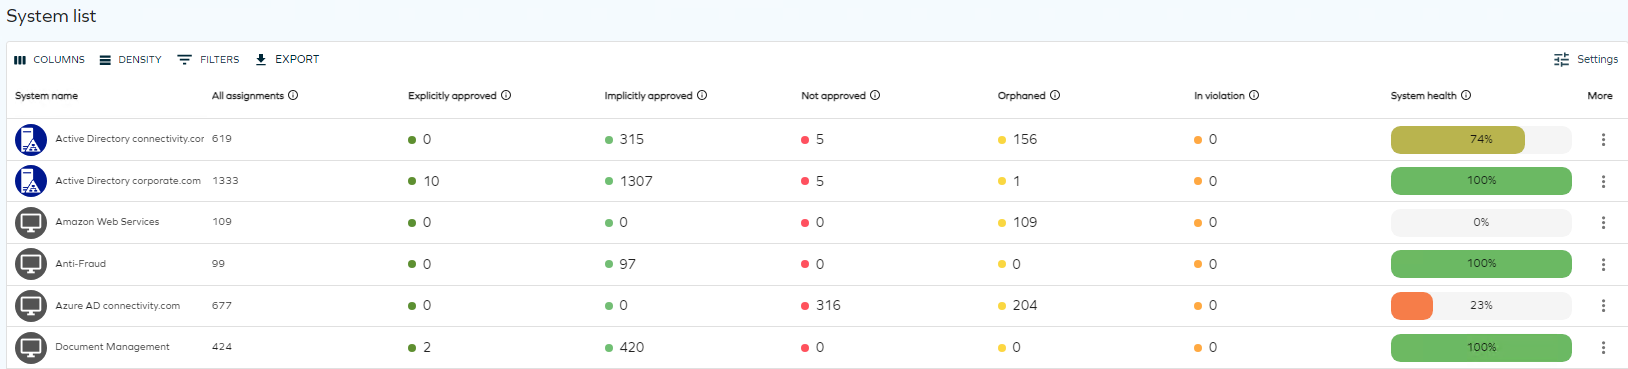Click the 74% system health bar
Screen dimensions: 1628x369
pyautogui.click(x=1481, y=140)
